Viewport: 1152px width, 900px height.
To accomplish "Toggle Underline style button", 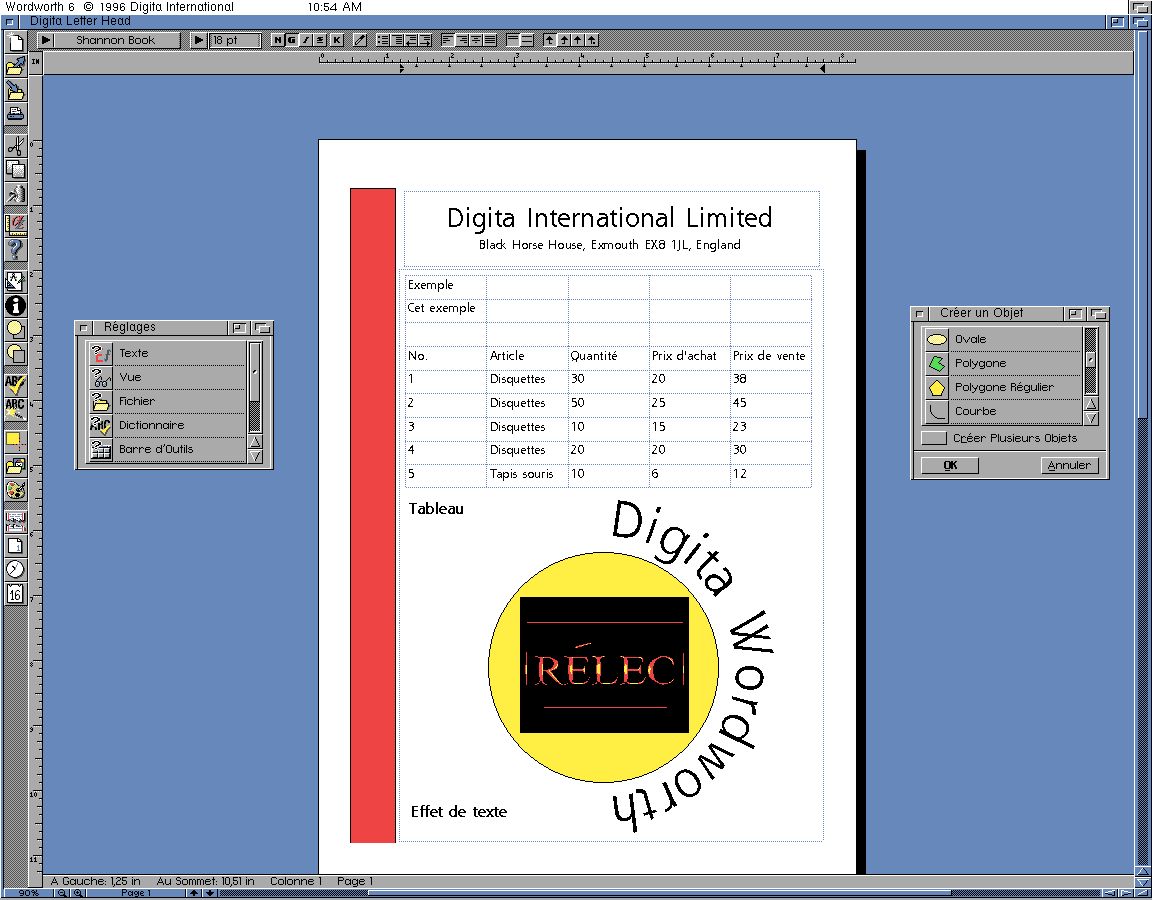I will pos(320,40).
